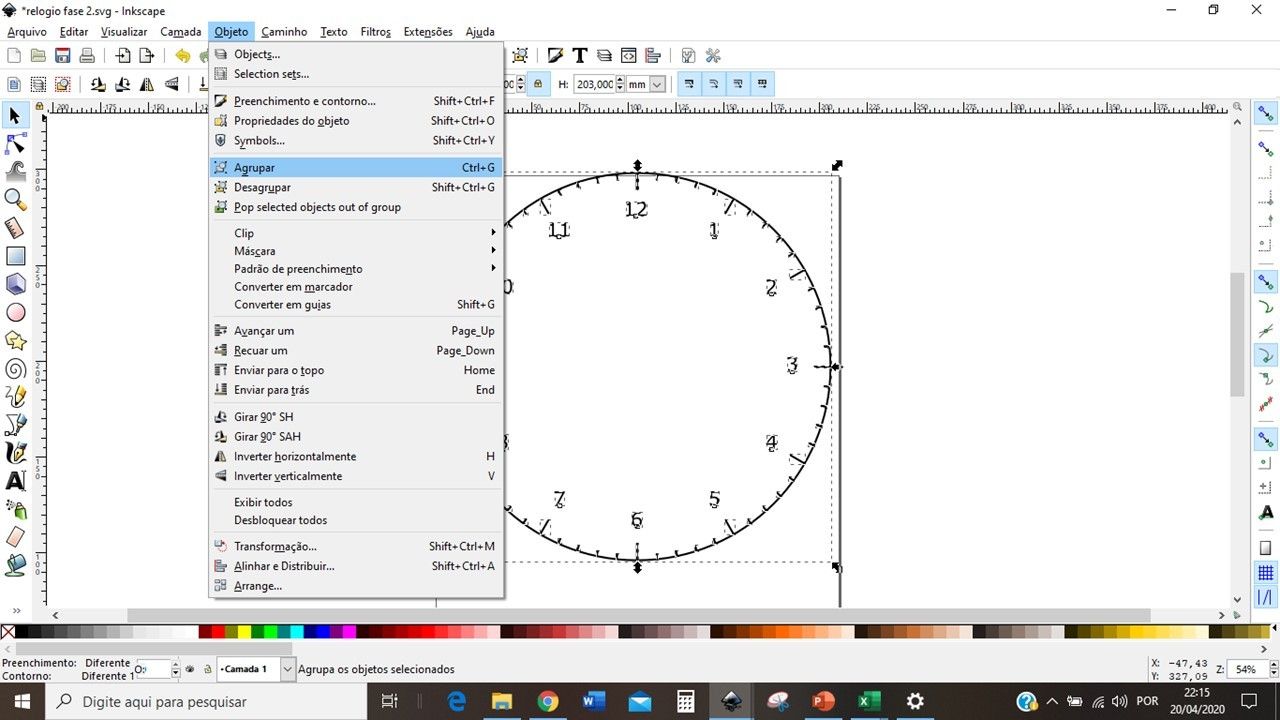Viewport: 1280px width, 720px height.
Task: Open the Caminho menu
Action: point(285,32)
